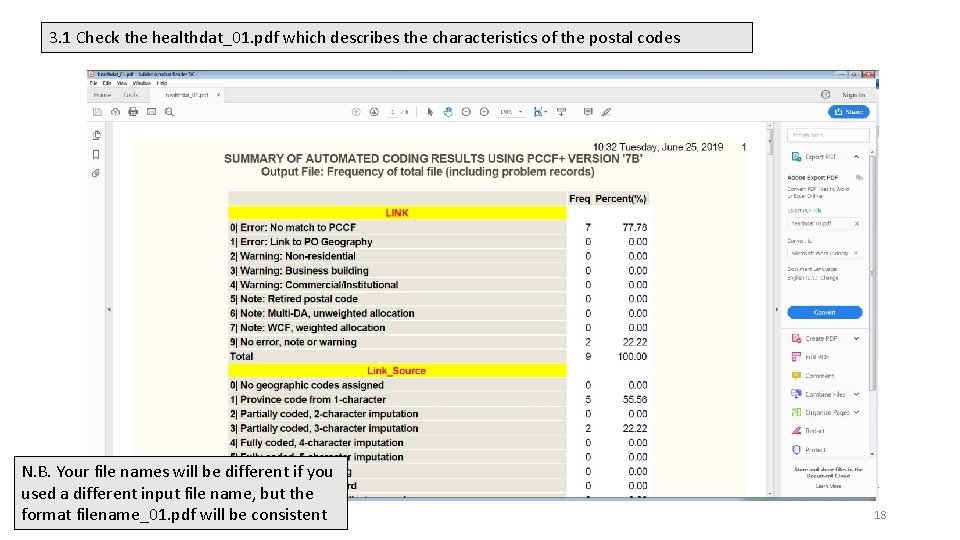Image resolution: width=960 pixels, height=540 pixels.
Task: Click the Learn More link
Action: (x=828, y=486)
